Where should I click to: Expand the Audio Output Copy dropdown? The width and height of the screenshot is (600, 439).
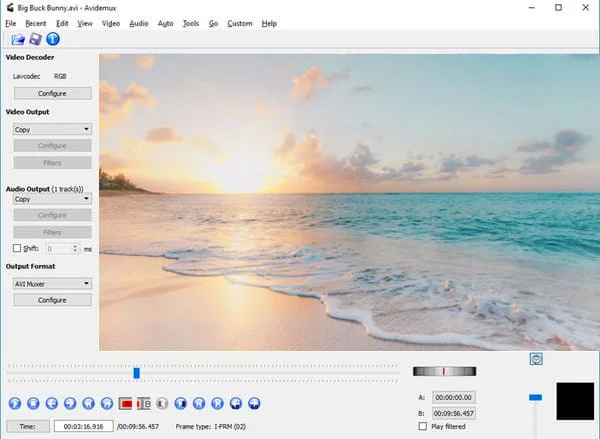[x=51, y=199]
